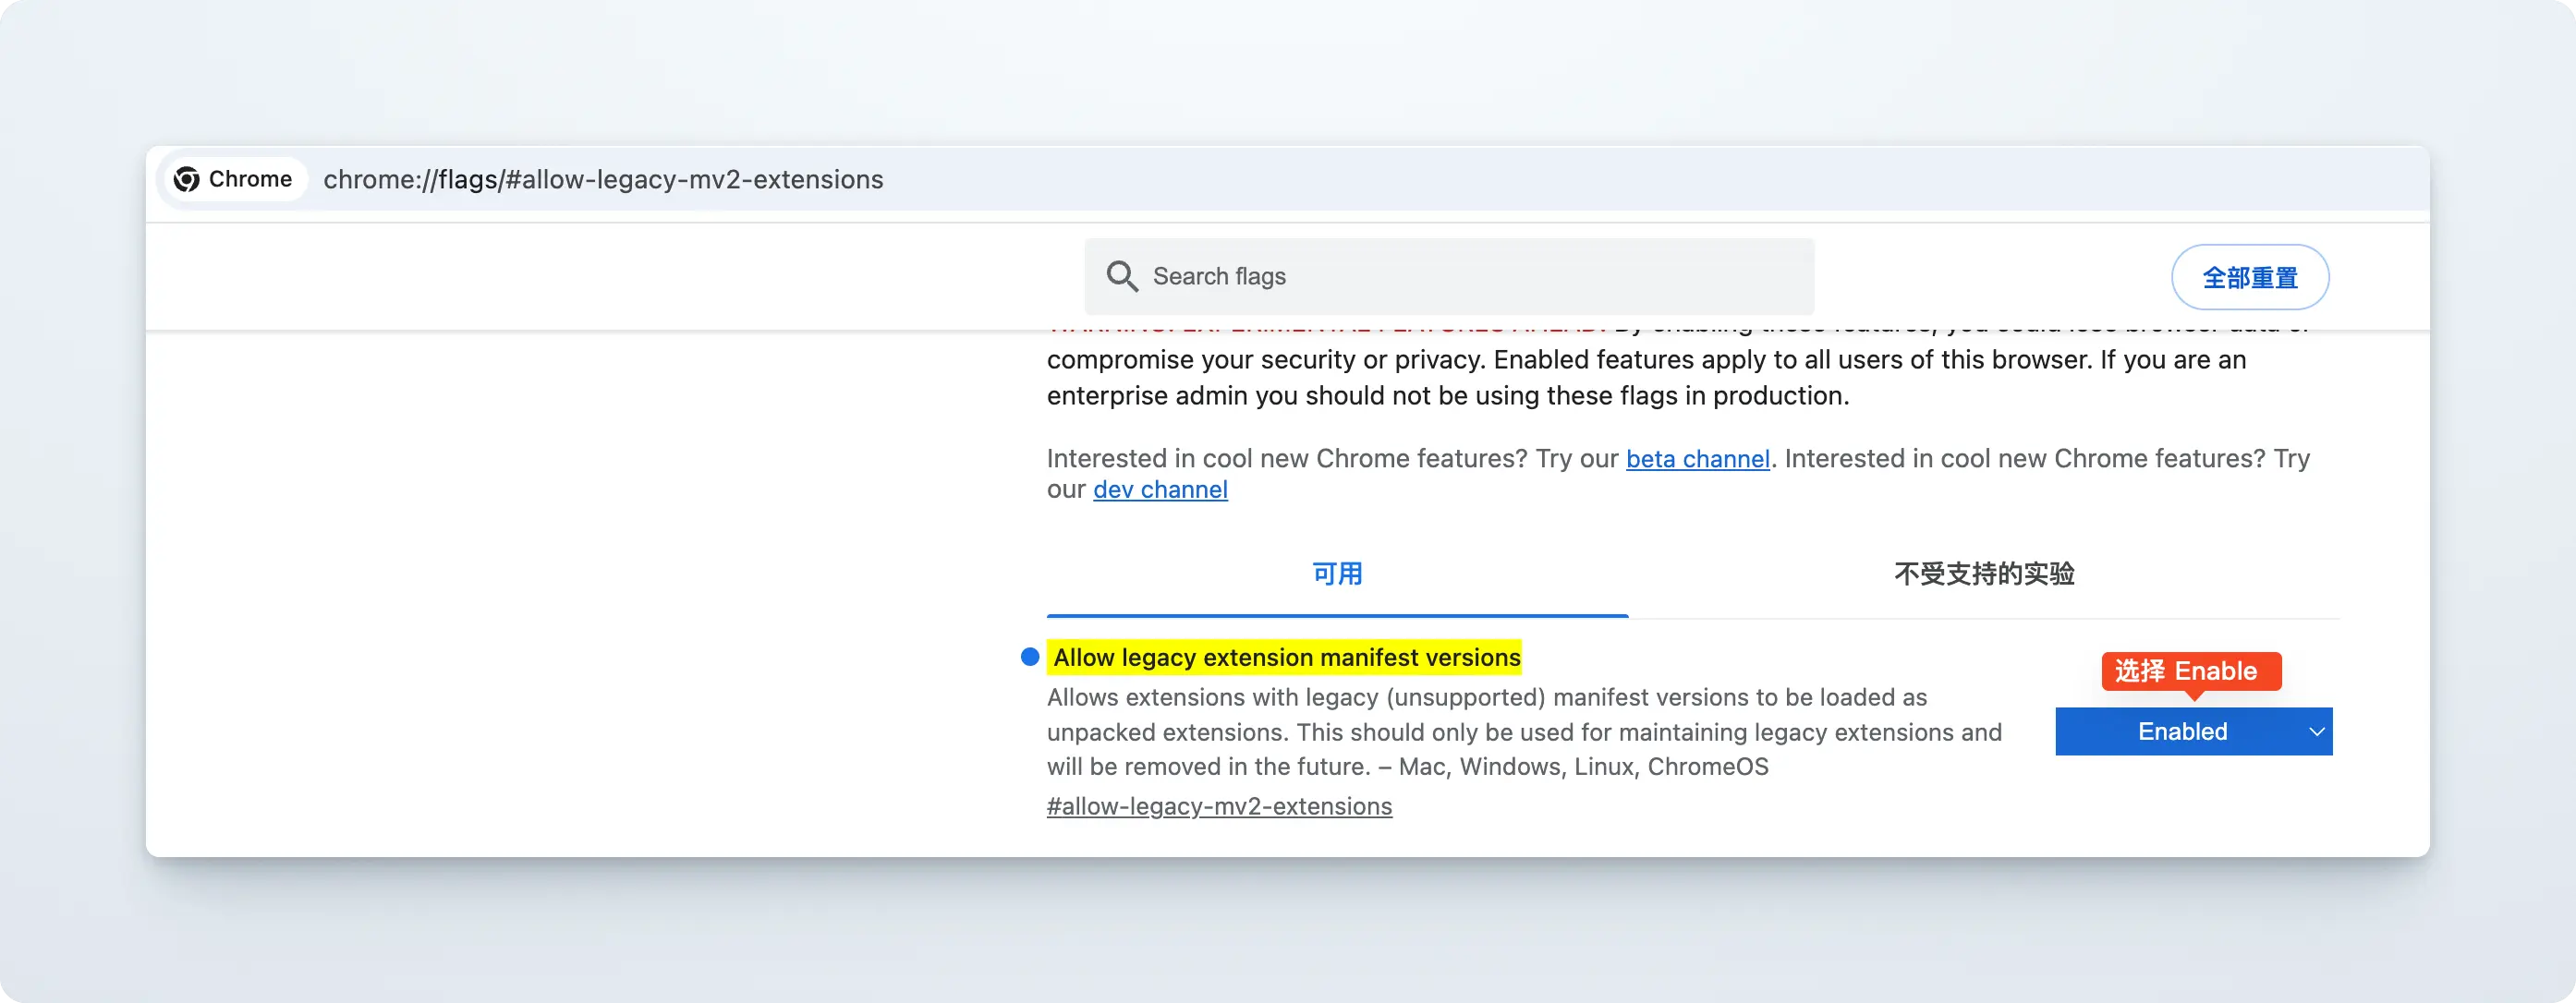Click the 全部重置 reset button
This screenshot has width=2576, height=1003.
2250,277
